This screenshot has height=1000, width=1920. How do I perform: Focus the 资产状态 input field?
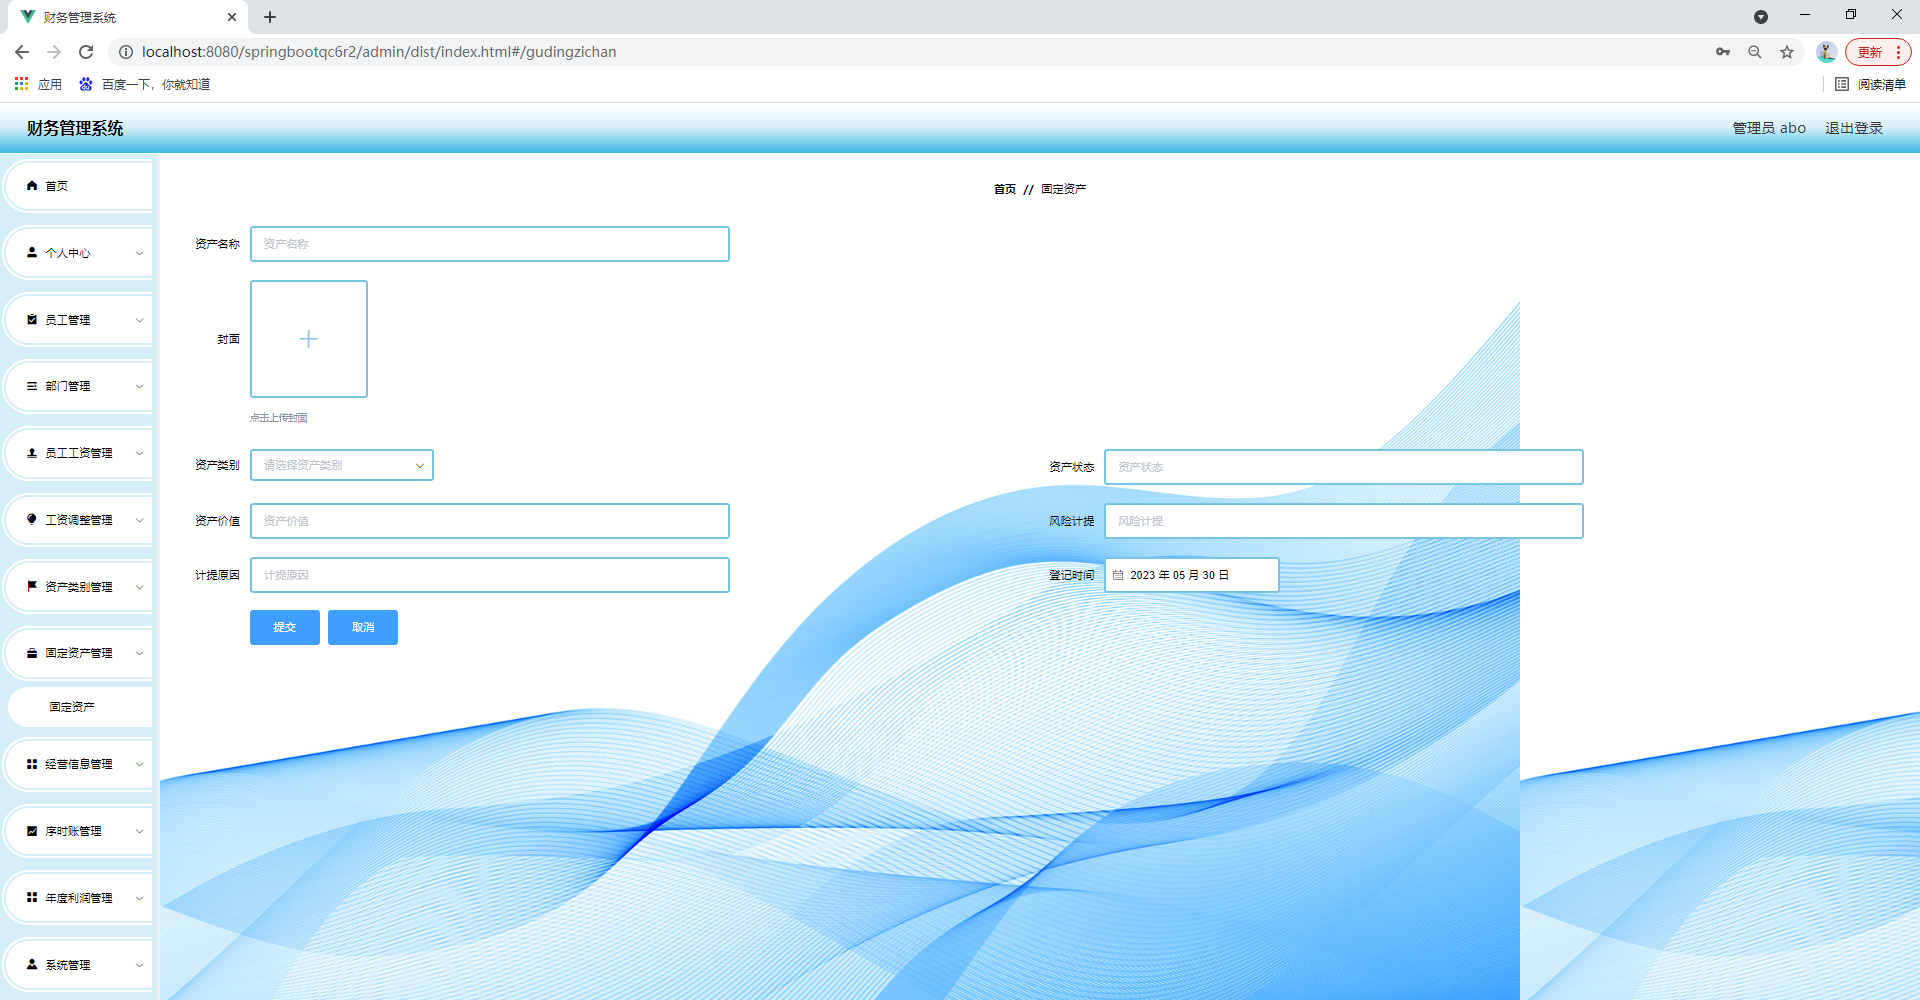pyautogui.click(x=1344, y=467)
